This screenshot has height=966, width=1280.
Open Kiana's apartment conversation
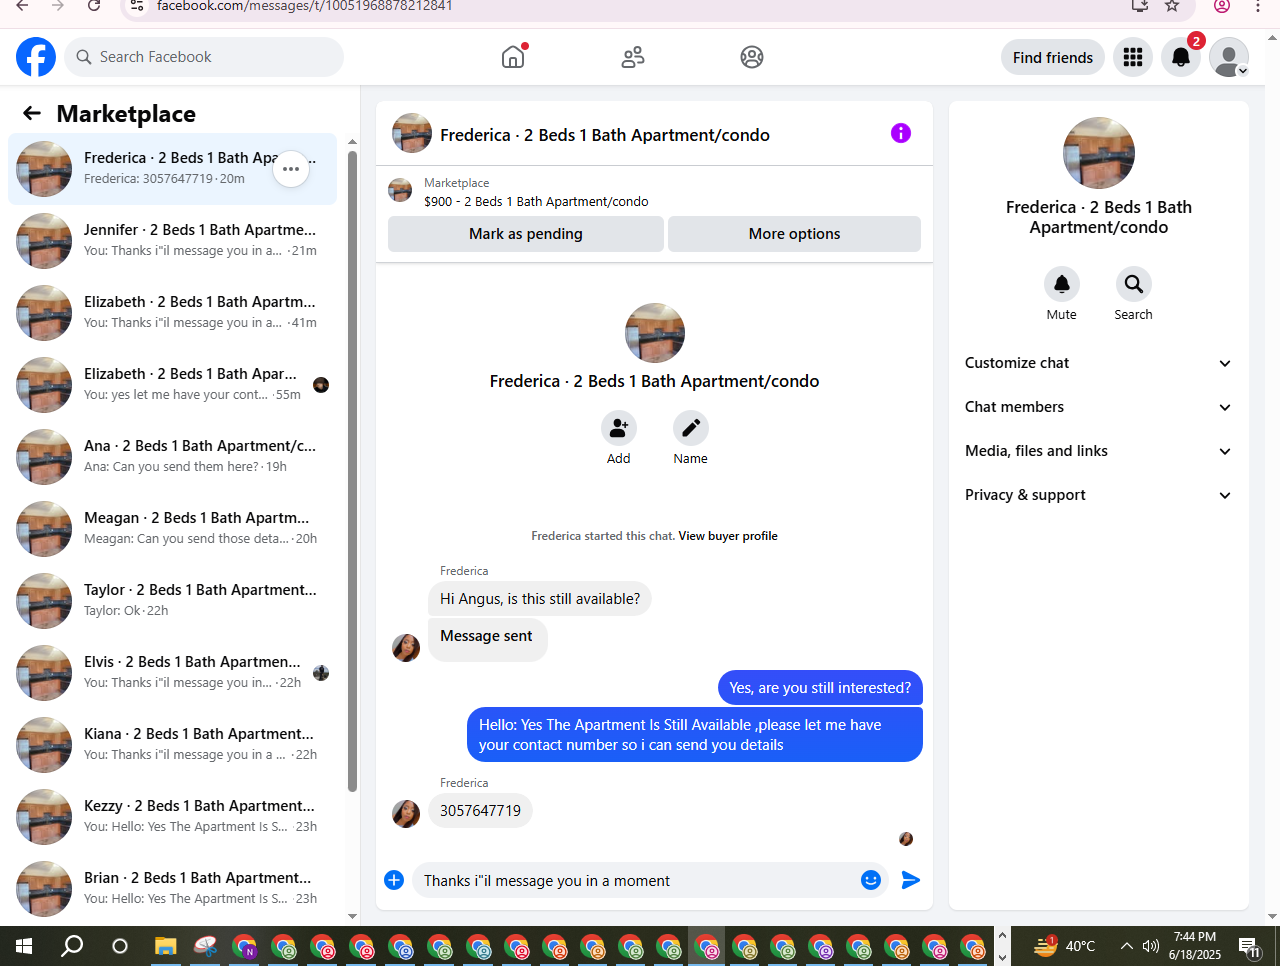tap(173, 745)
